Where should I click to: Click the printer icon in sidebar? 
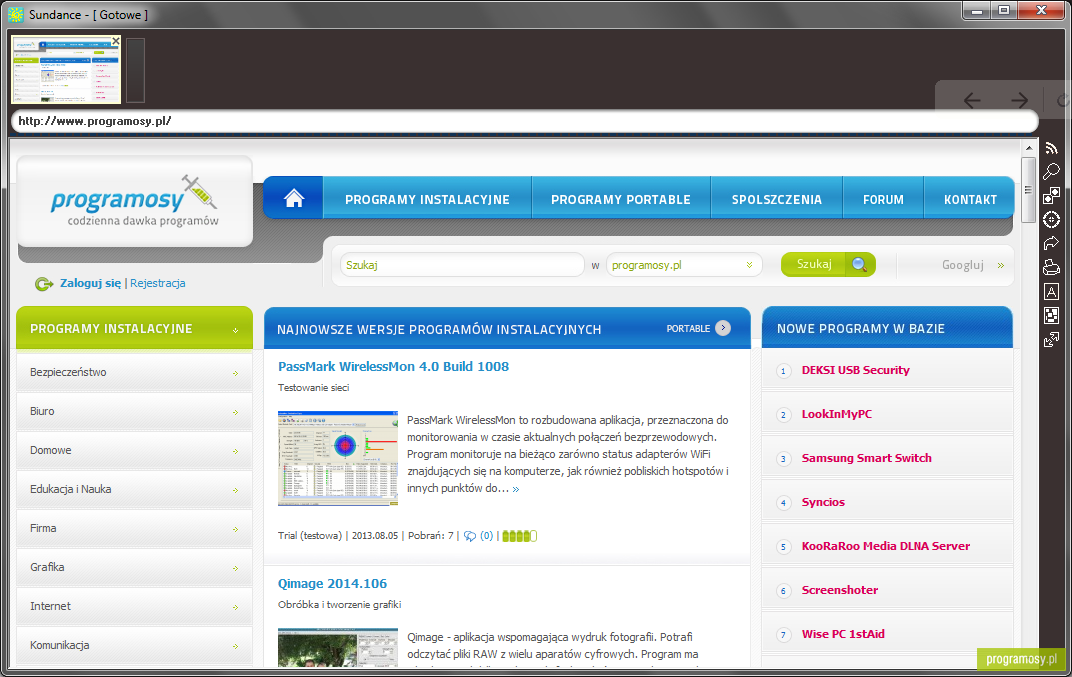(1051, 267)
